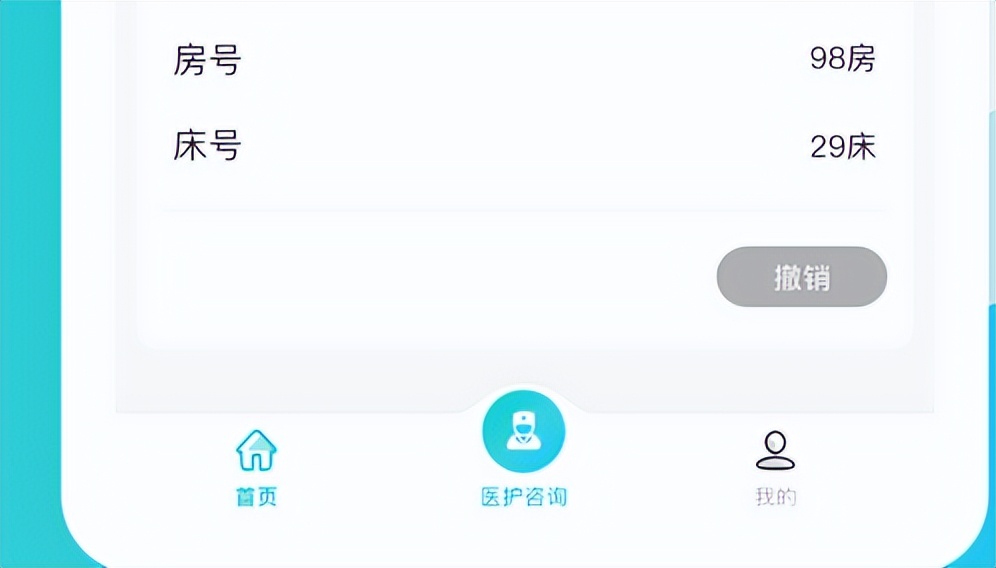
Task: Go to the 我的 tab label
Action: (x=775, y=497)
